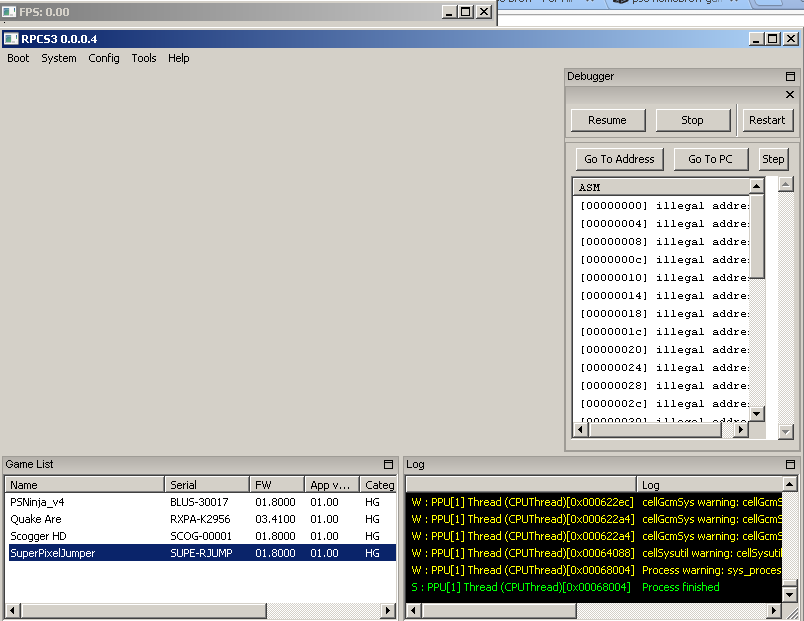Select SuperPixelJumper in the Game List

(x=52, y=553)
